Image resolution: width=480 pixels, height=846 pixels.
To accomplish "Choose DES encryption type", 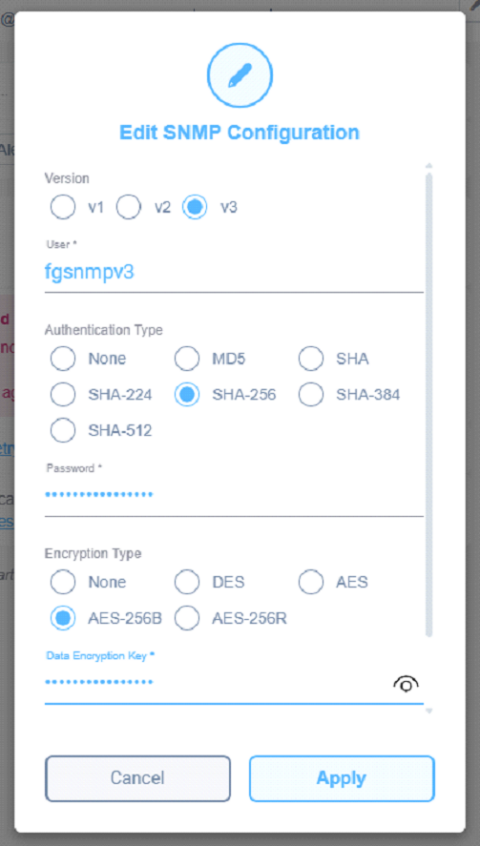I will [x=187, y=582].
